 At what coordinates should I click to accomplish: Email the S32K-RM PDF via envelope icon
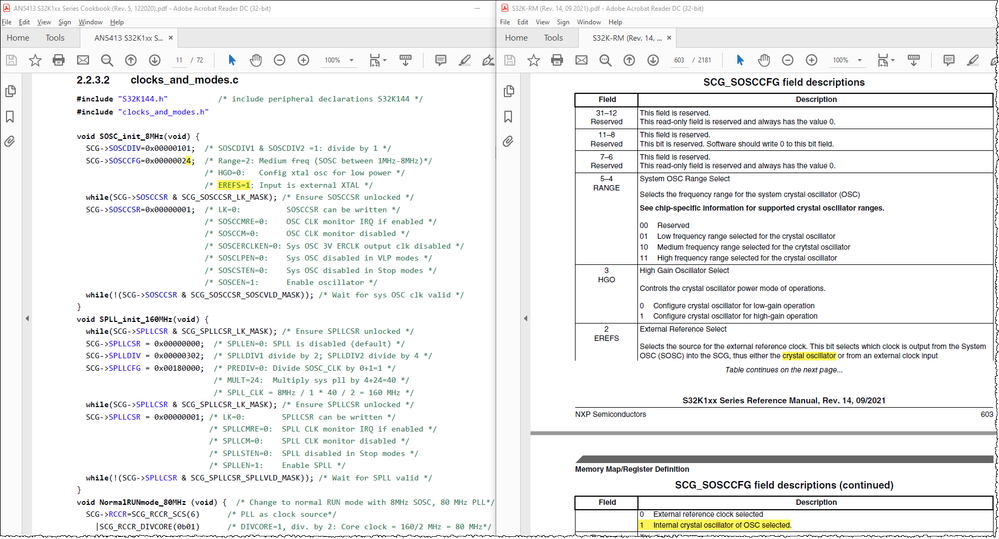[581, 60]
